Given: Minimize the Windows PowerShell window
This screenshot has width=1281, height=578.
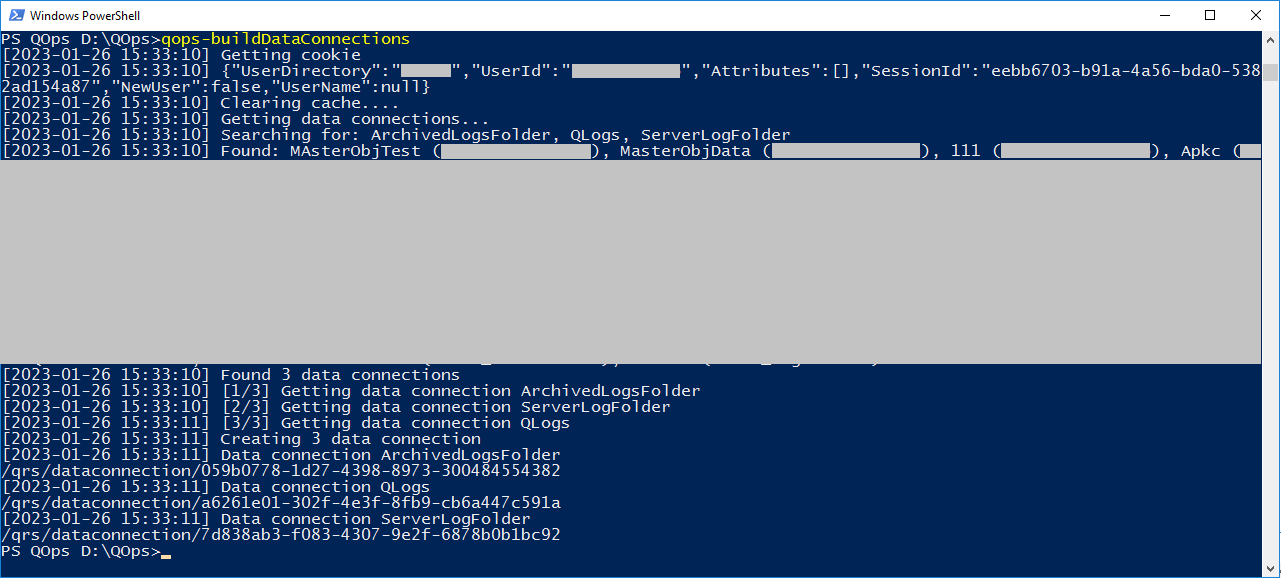Looking at the screenshot, I should 1165,15.
